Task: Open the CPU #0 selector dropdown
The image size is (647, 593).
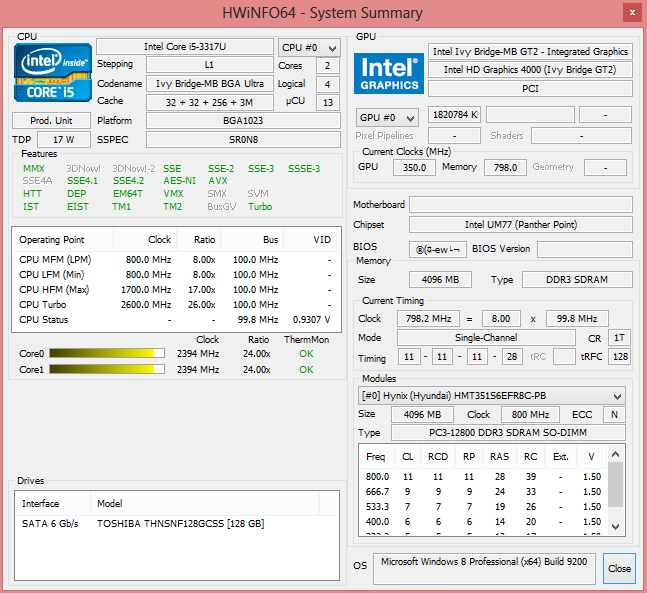Action: click(x=309, y=48)
